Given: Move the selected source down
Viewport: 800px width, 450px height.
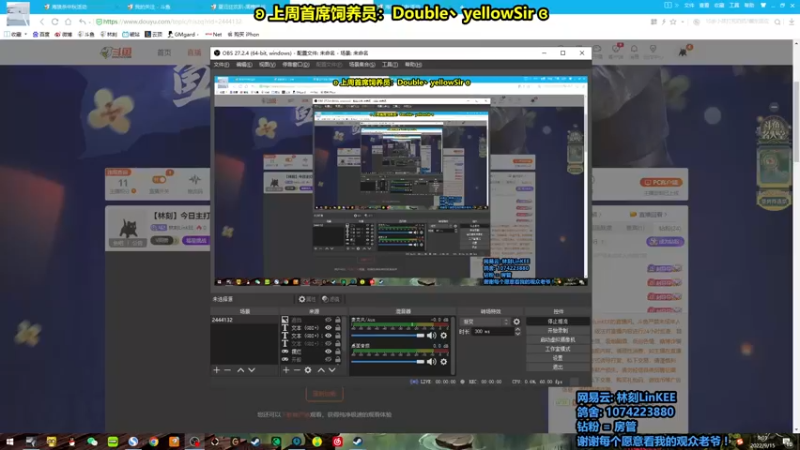Looking at the screenshot, I should (332, 370).
